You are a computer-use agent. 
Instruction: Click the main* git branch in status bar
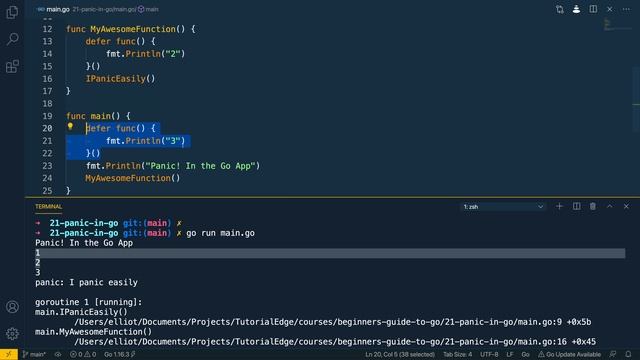(x=34, y=354)
